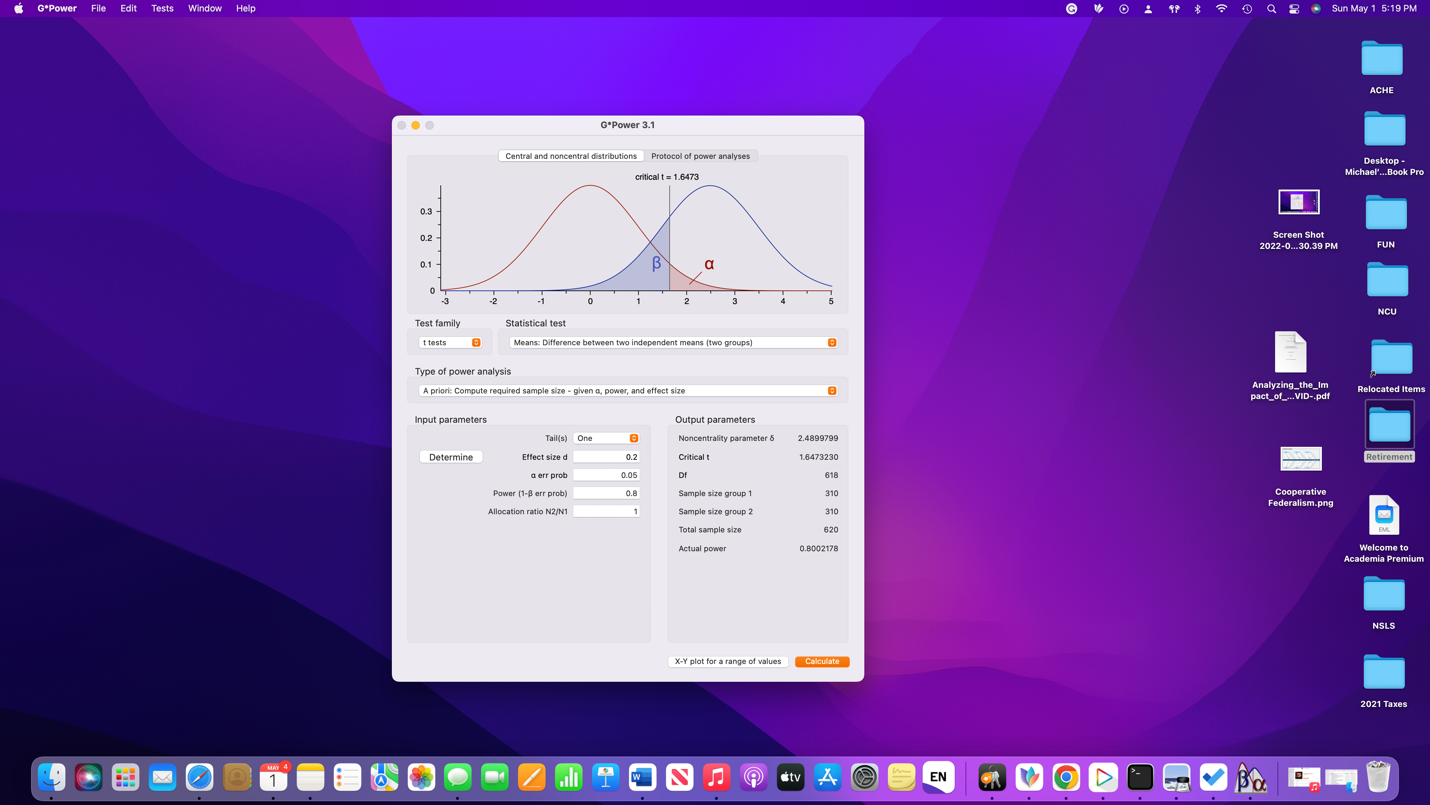
Task: Open the G*Power app icon in Dock
Action: [1251, 777]
